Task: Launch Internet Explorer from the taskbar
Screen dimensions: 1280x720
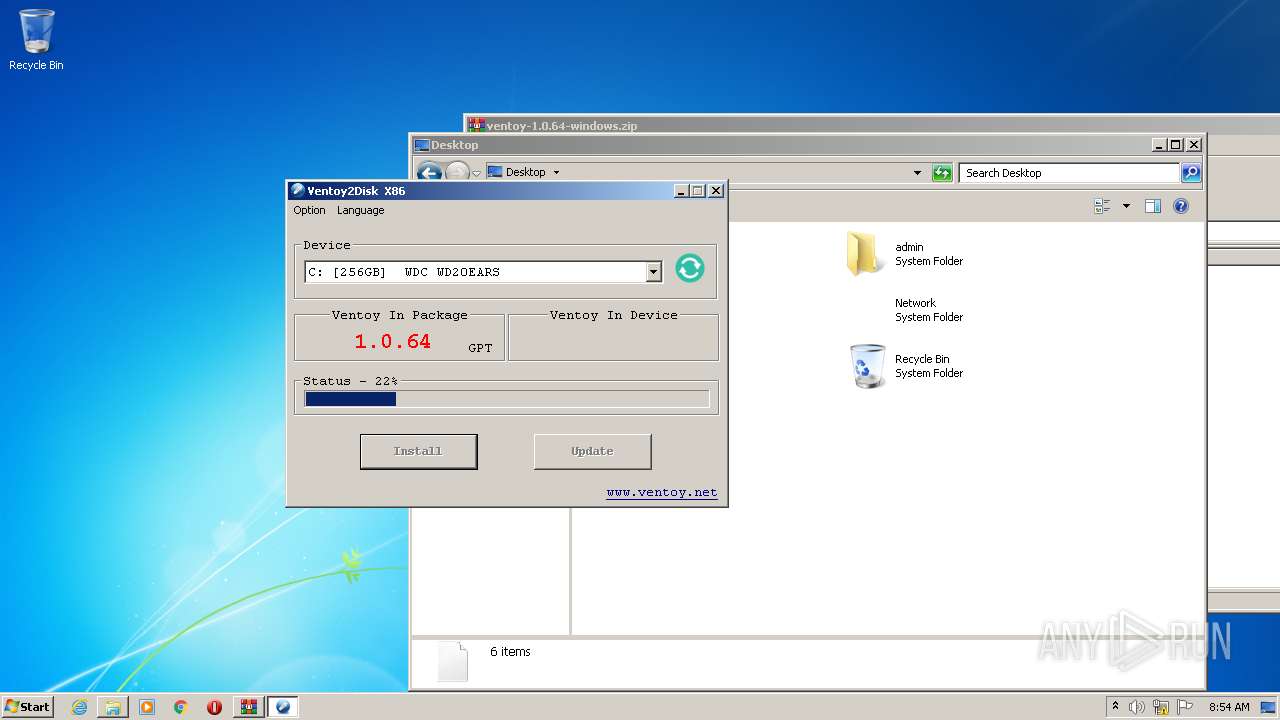Action: pyautogui.click(x=79, y=707)
